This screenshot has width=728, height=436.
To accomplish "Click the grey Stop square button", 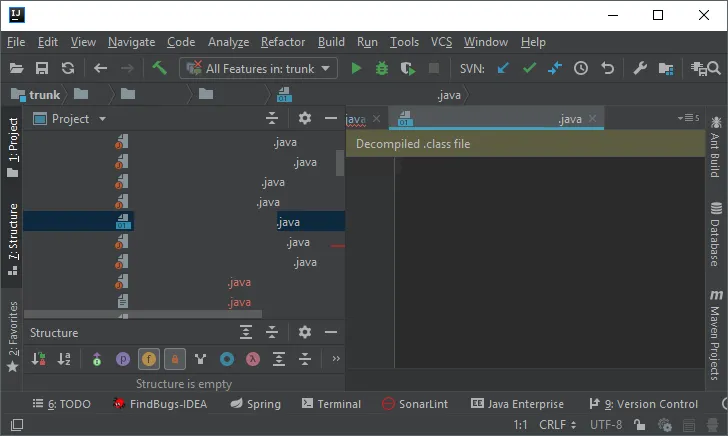I will [x=434, y=69].
